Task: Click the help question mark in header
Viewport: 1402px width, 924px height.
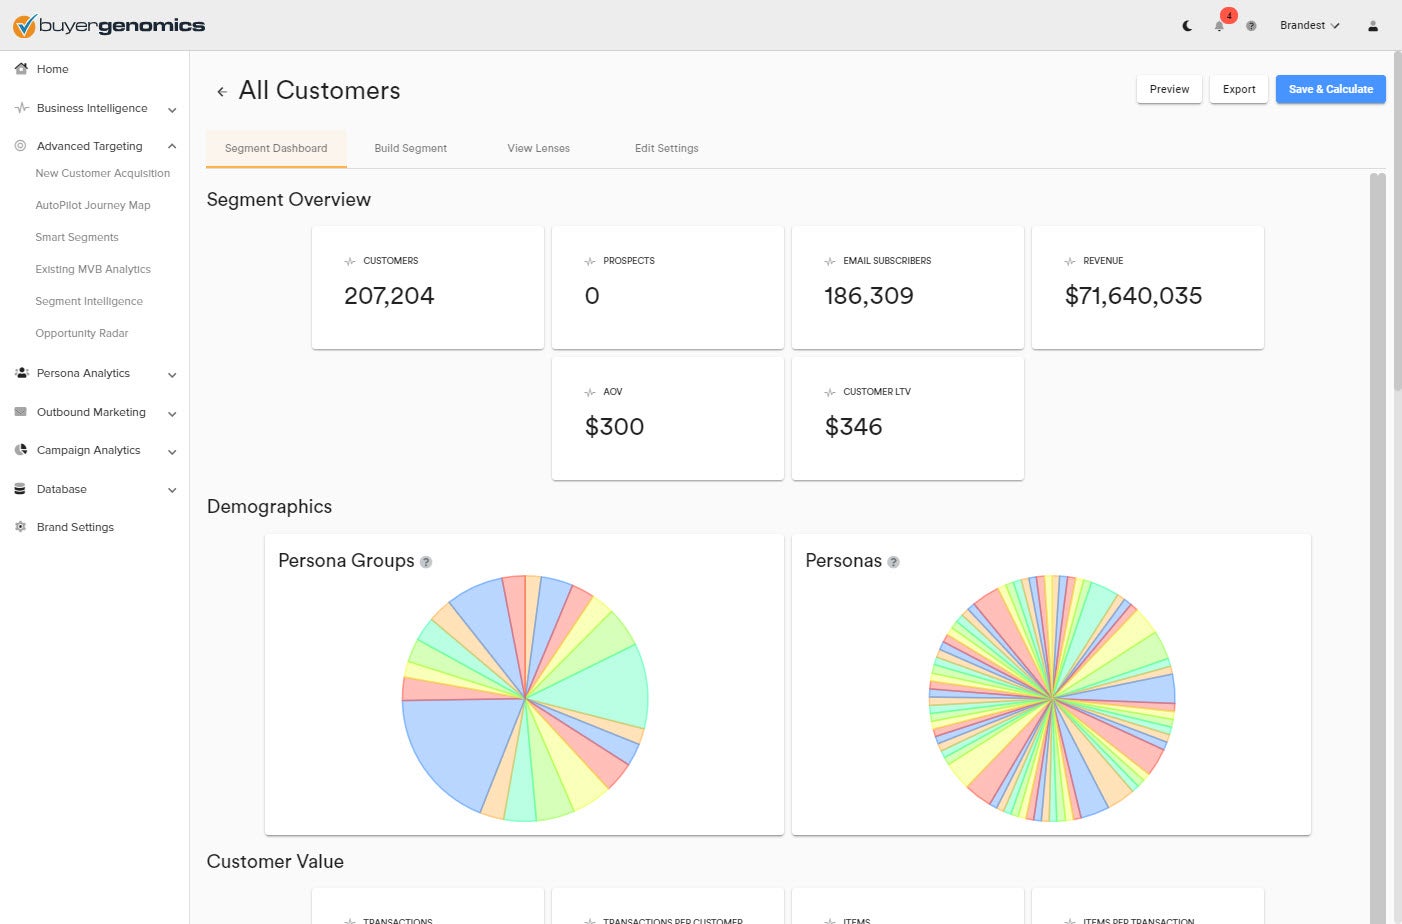Action: coord(1251,26)
